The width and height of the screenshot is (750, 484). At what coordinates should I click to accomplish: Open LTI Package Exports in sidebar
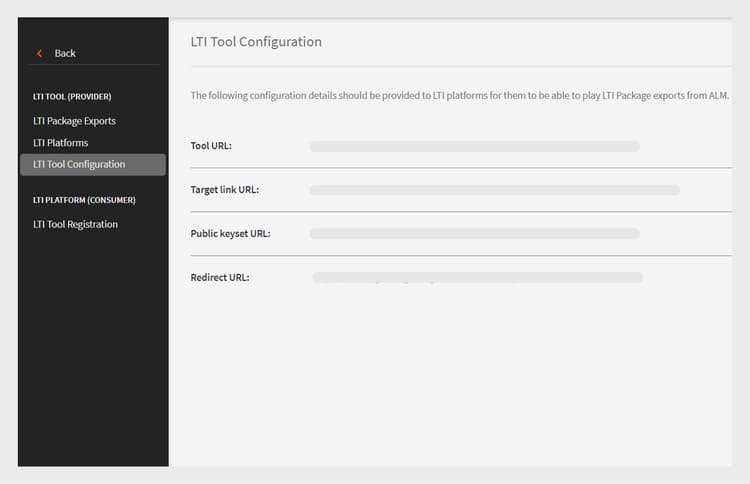(74, 121)
